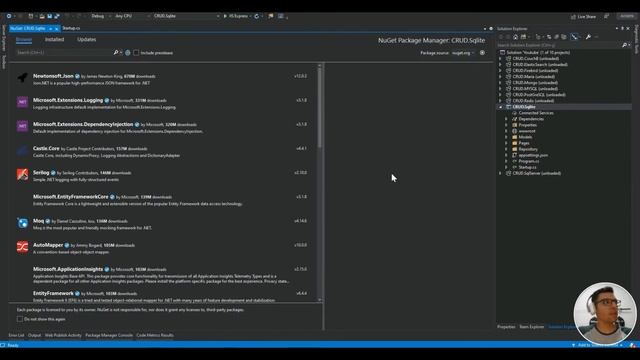Open the Error List tab
Viewport: 640px width, 360px height.
click(x=16, y=335)
